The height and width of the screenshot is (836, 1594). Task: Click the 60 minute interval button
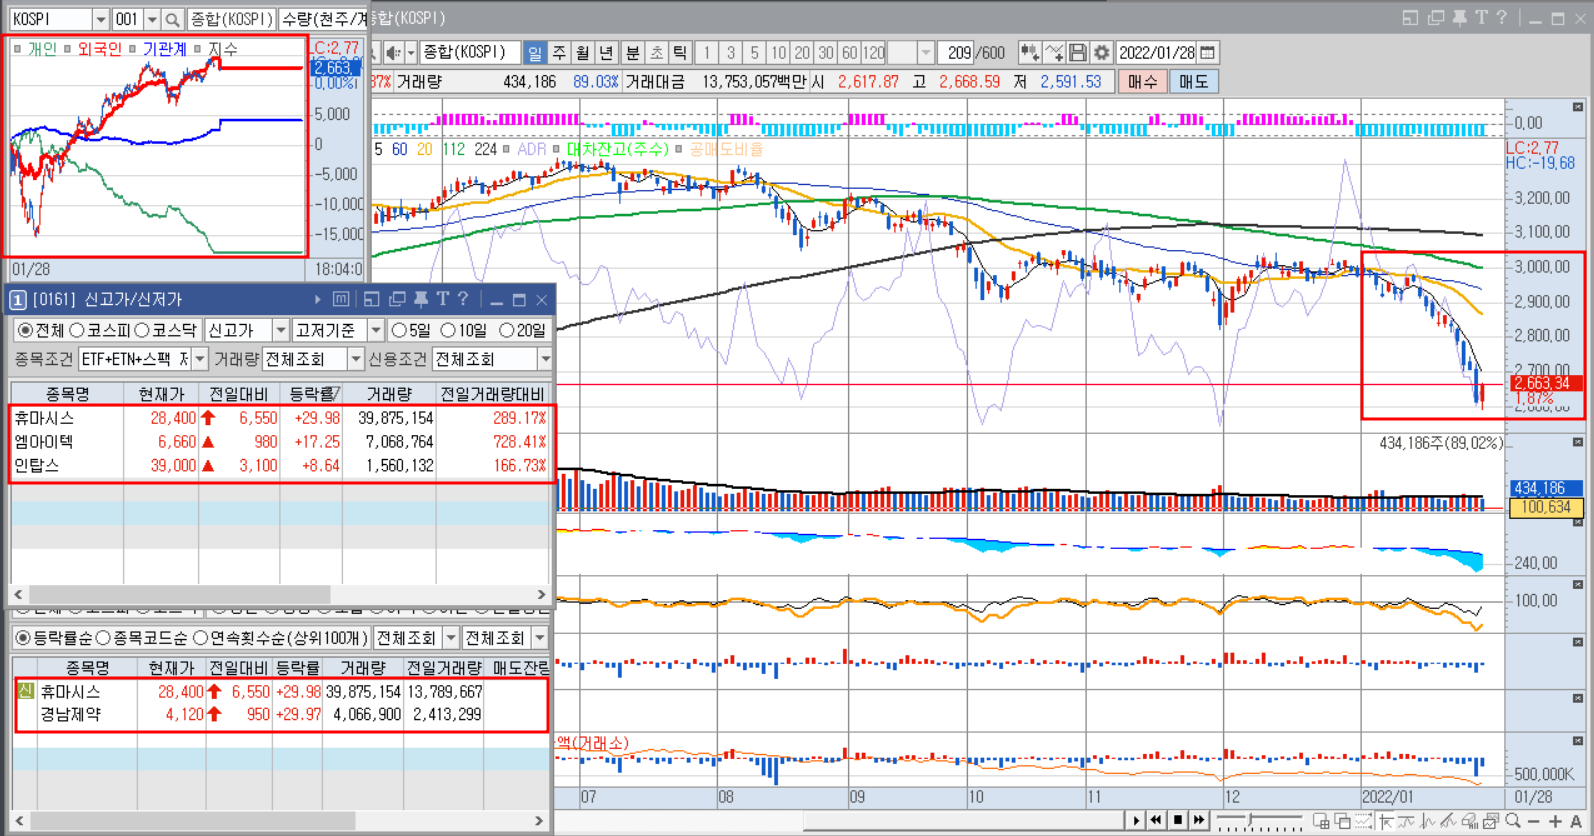pos(849,53)
